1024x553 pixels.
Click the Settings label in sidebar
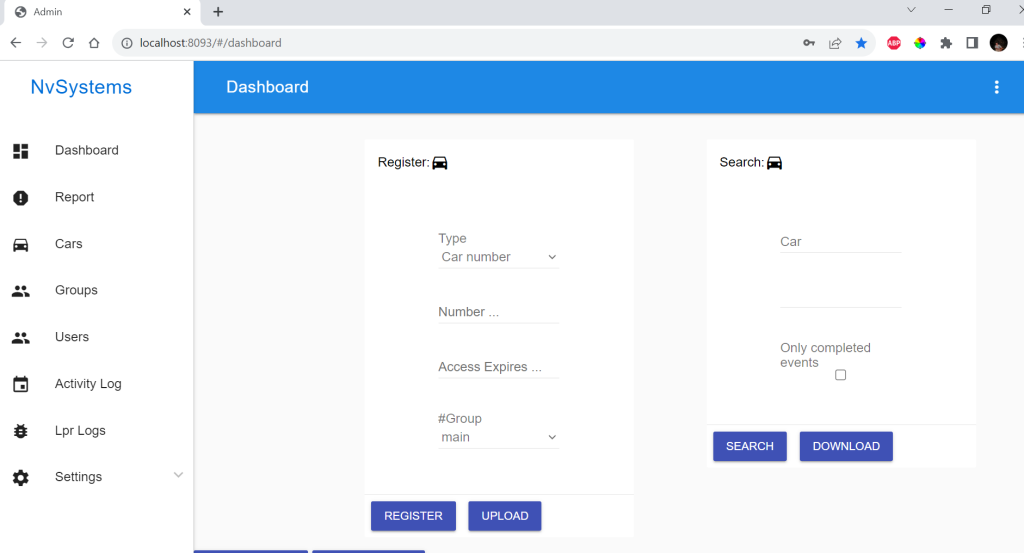78,477
